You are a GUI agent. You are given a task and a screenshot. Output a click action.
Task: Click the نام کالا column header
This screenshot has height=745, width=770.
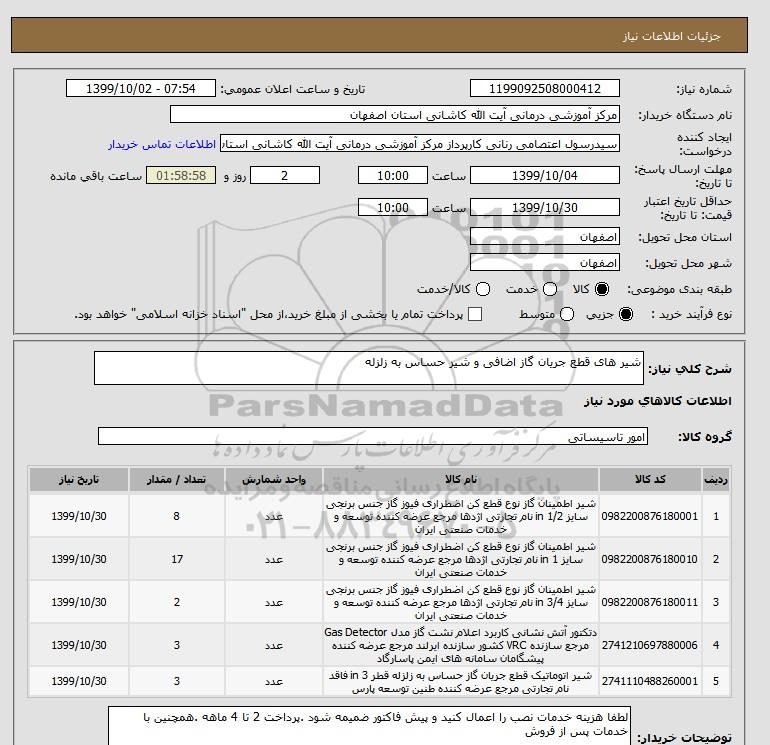pyautogui.click(x=461, y=479)
